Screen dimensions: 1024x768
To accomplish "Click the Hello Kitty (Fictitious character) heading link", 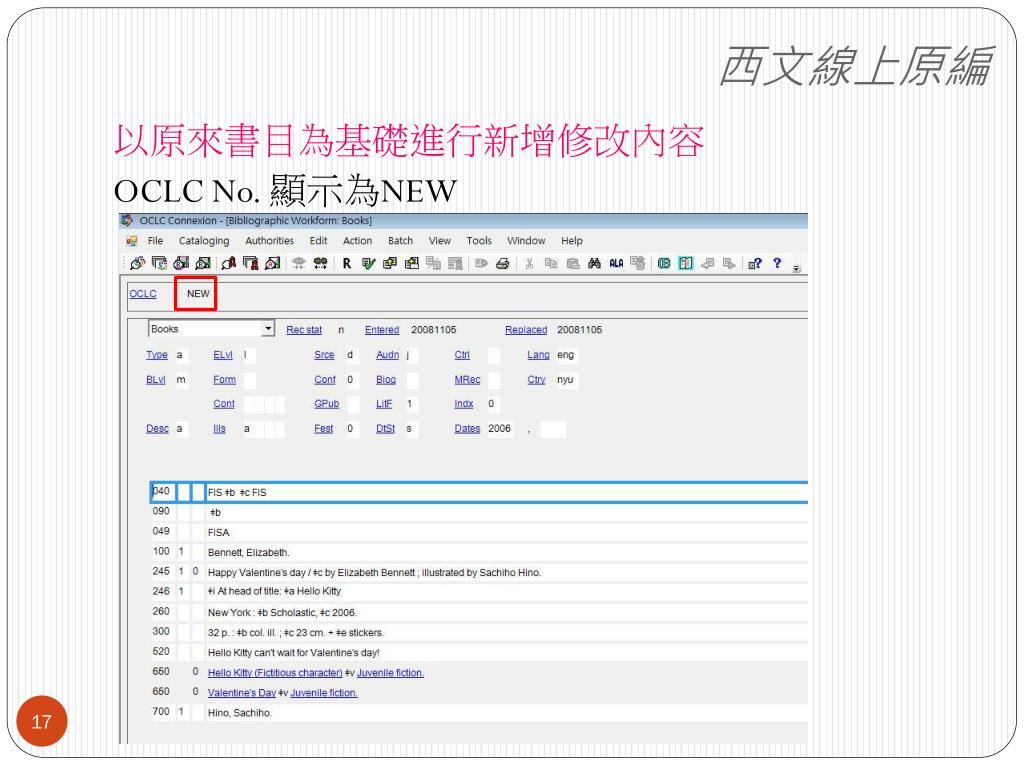I will (x=275, y=673).
